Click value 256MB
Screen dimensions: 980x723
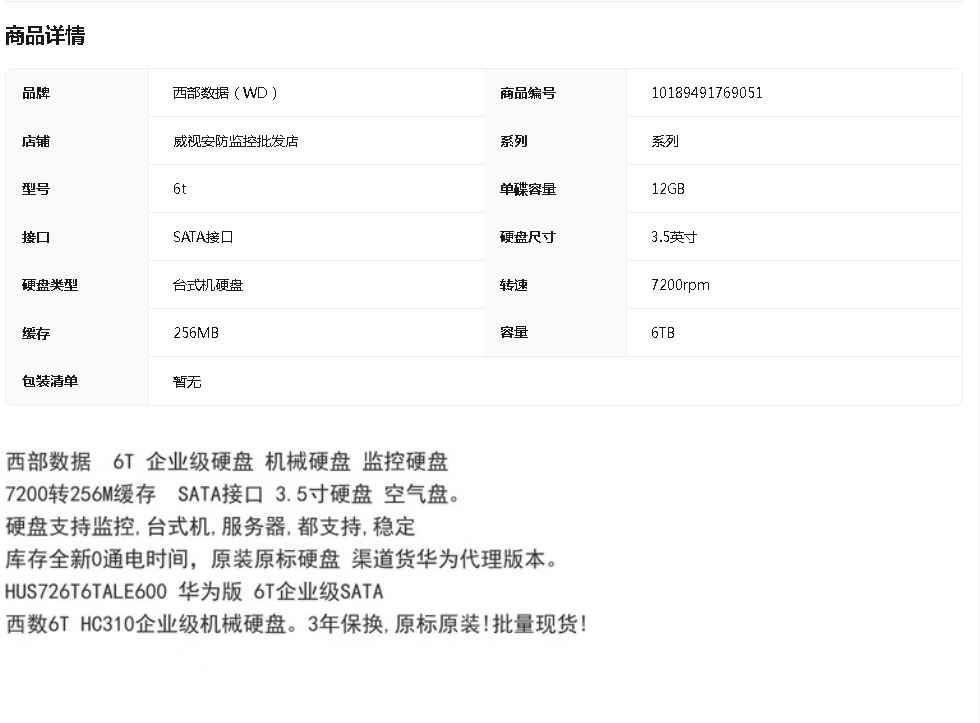pos(196,333)
